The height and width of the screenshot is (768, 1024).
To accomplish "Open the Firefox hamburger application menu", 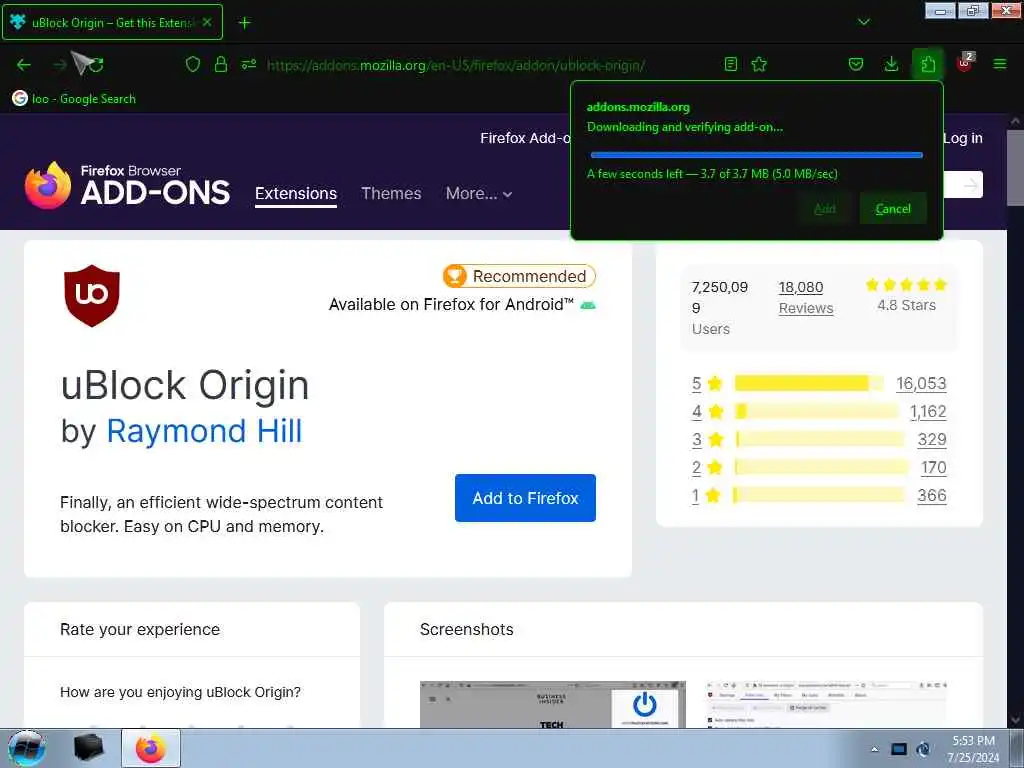I will pos(1000,64).
